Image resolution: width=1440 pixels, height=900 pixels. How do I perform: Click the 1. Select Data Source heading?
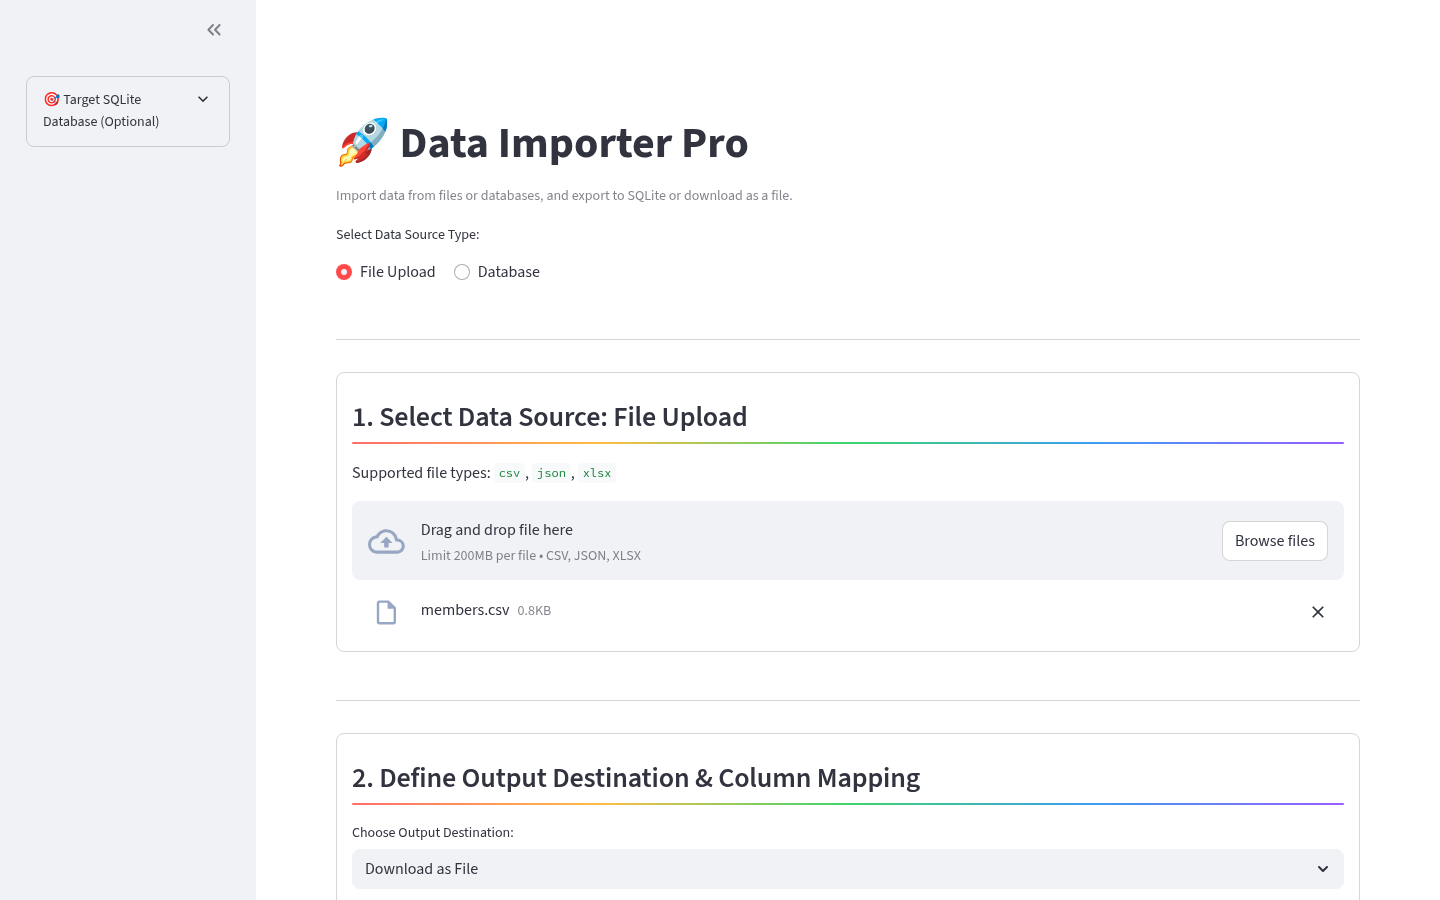point(549,417)
